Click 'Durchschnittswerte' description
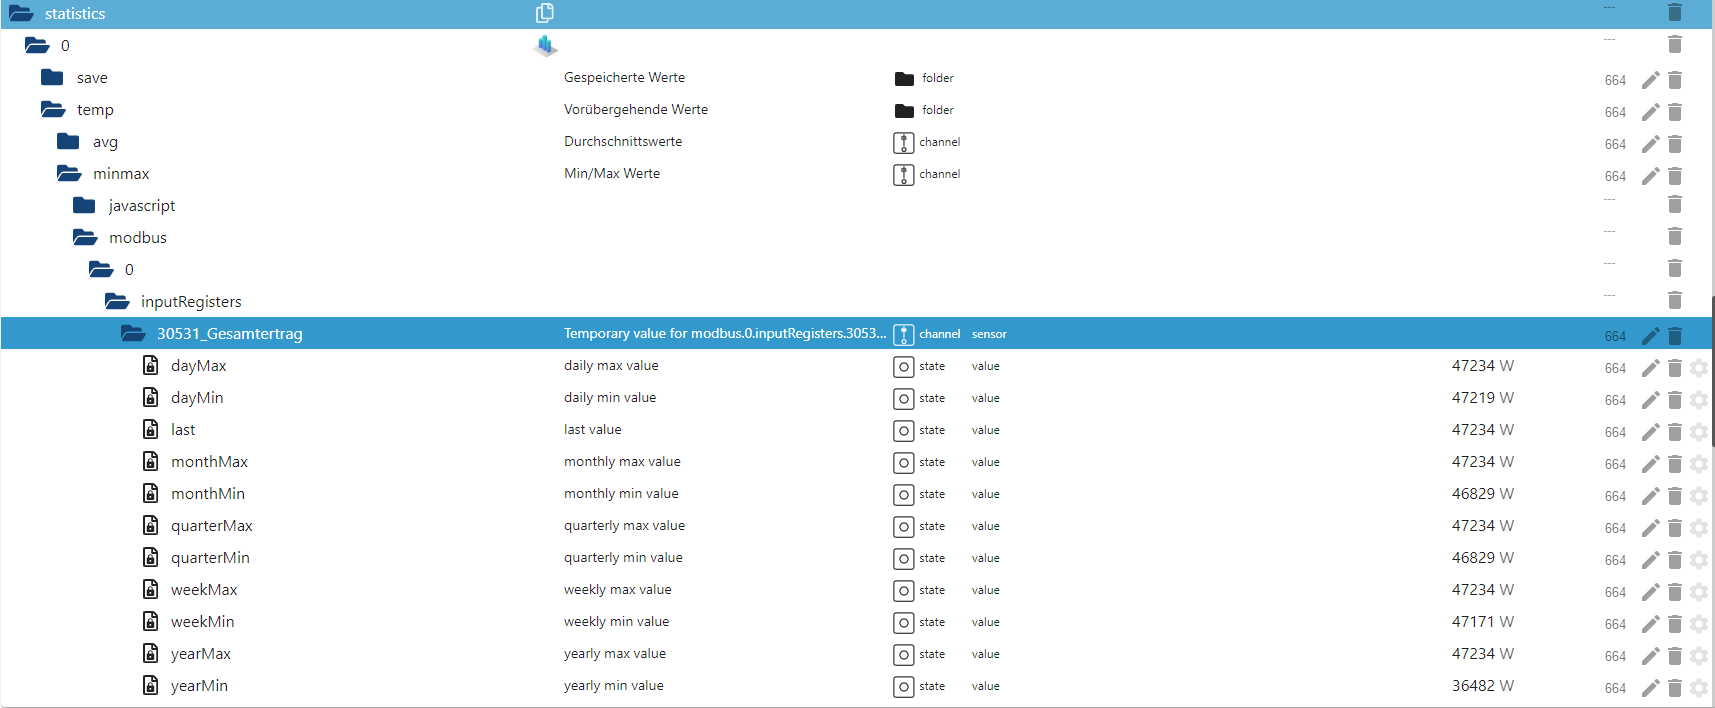Image resolution: width=1715 pixels, height=708 pixels. (x=623, y=141)
